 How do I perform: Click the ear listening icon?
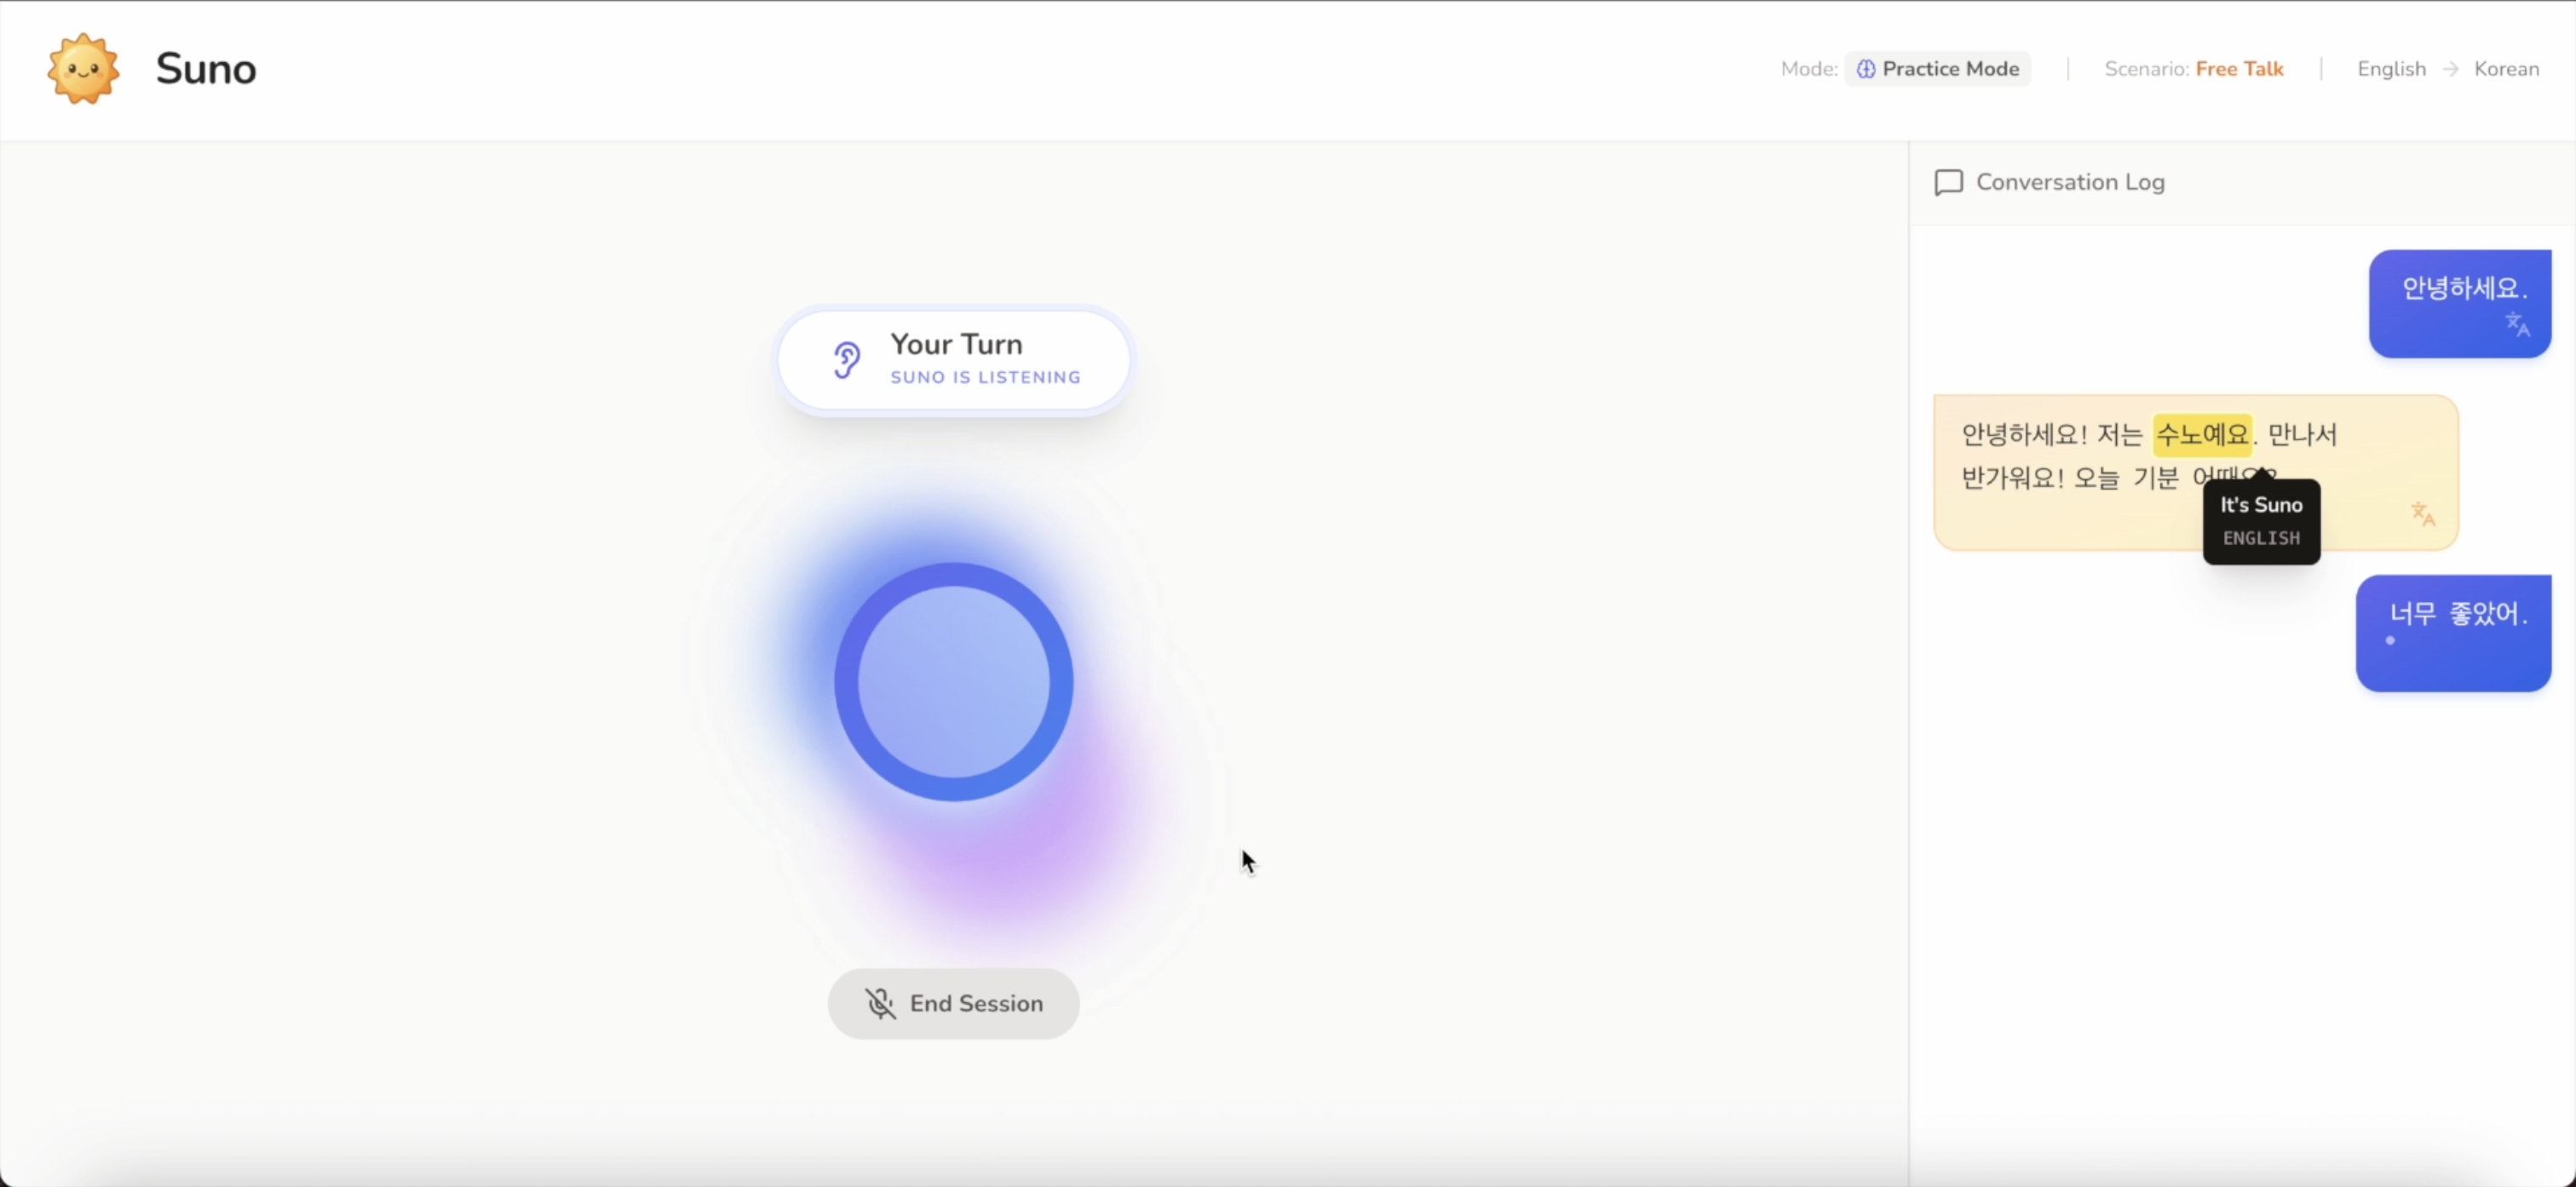(x=846, y=360)
